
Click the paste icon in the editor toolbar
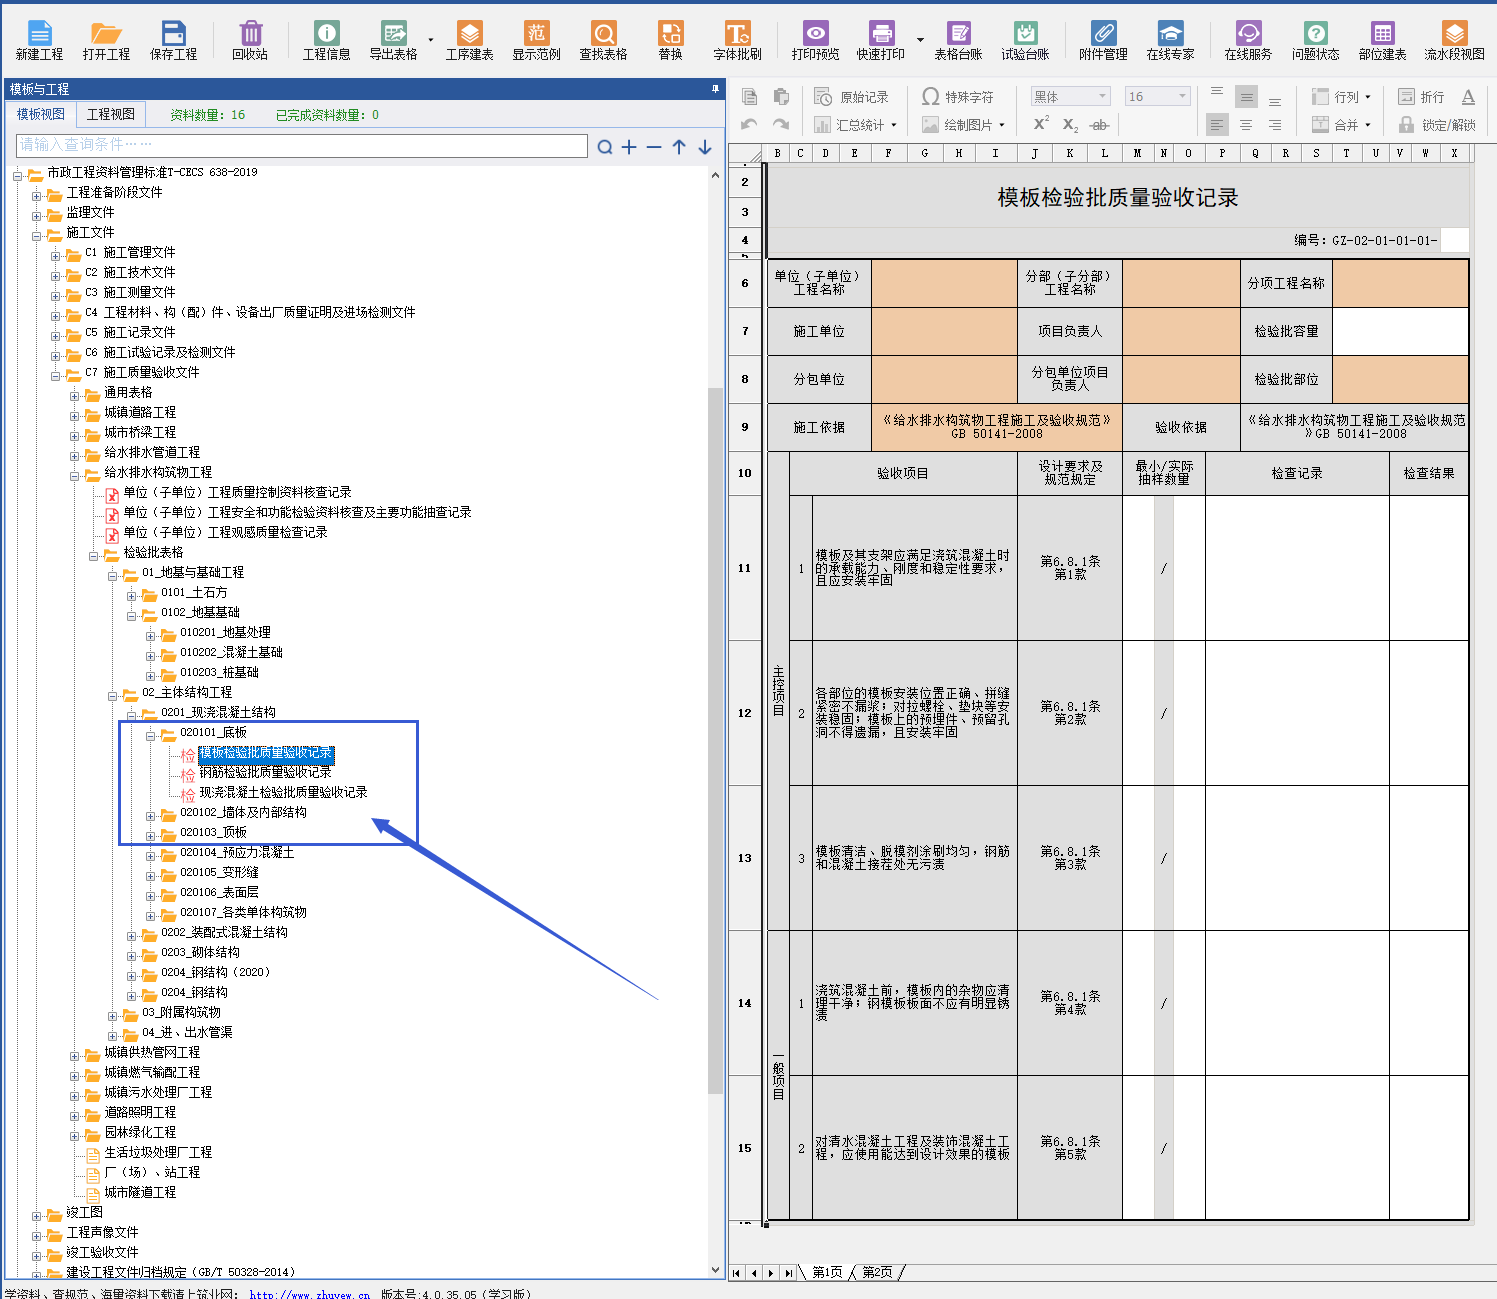(781, 97)
